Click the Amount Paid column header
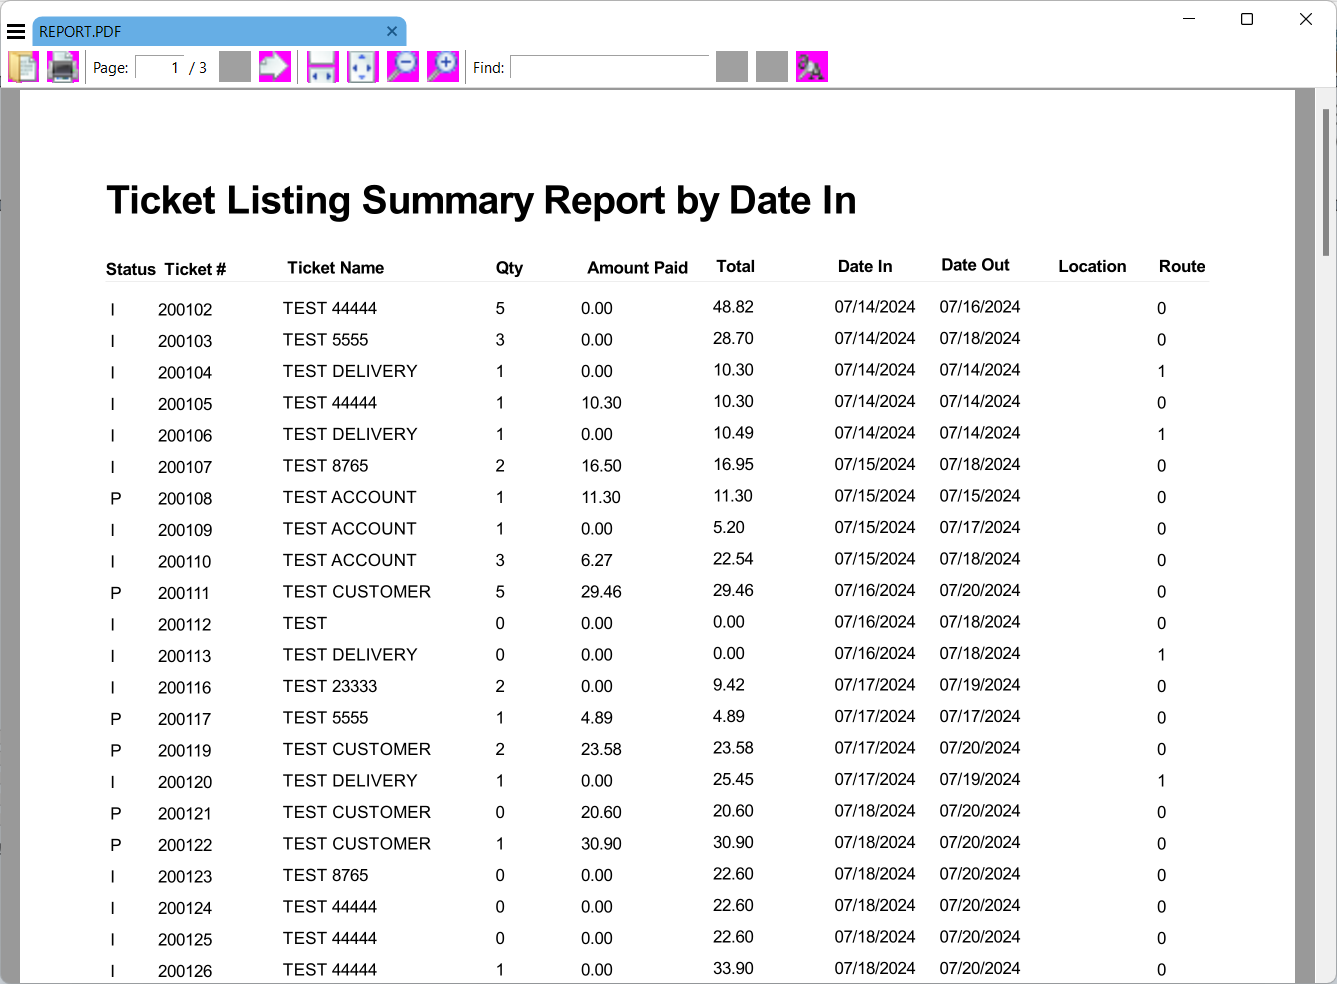 coord(638,268)
